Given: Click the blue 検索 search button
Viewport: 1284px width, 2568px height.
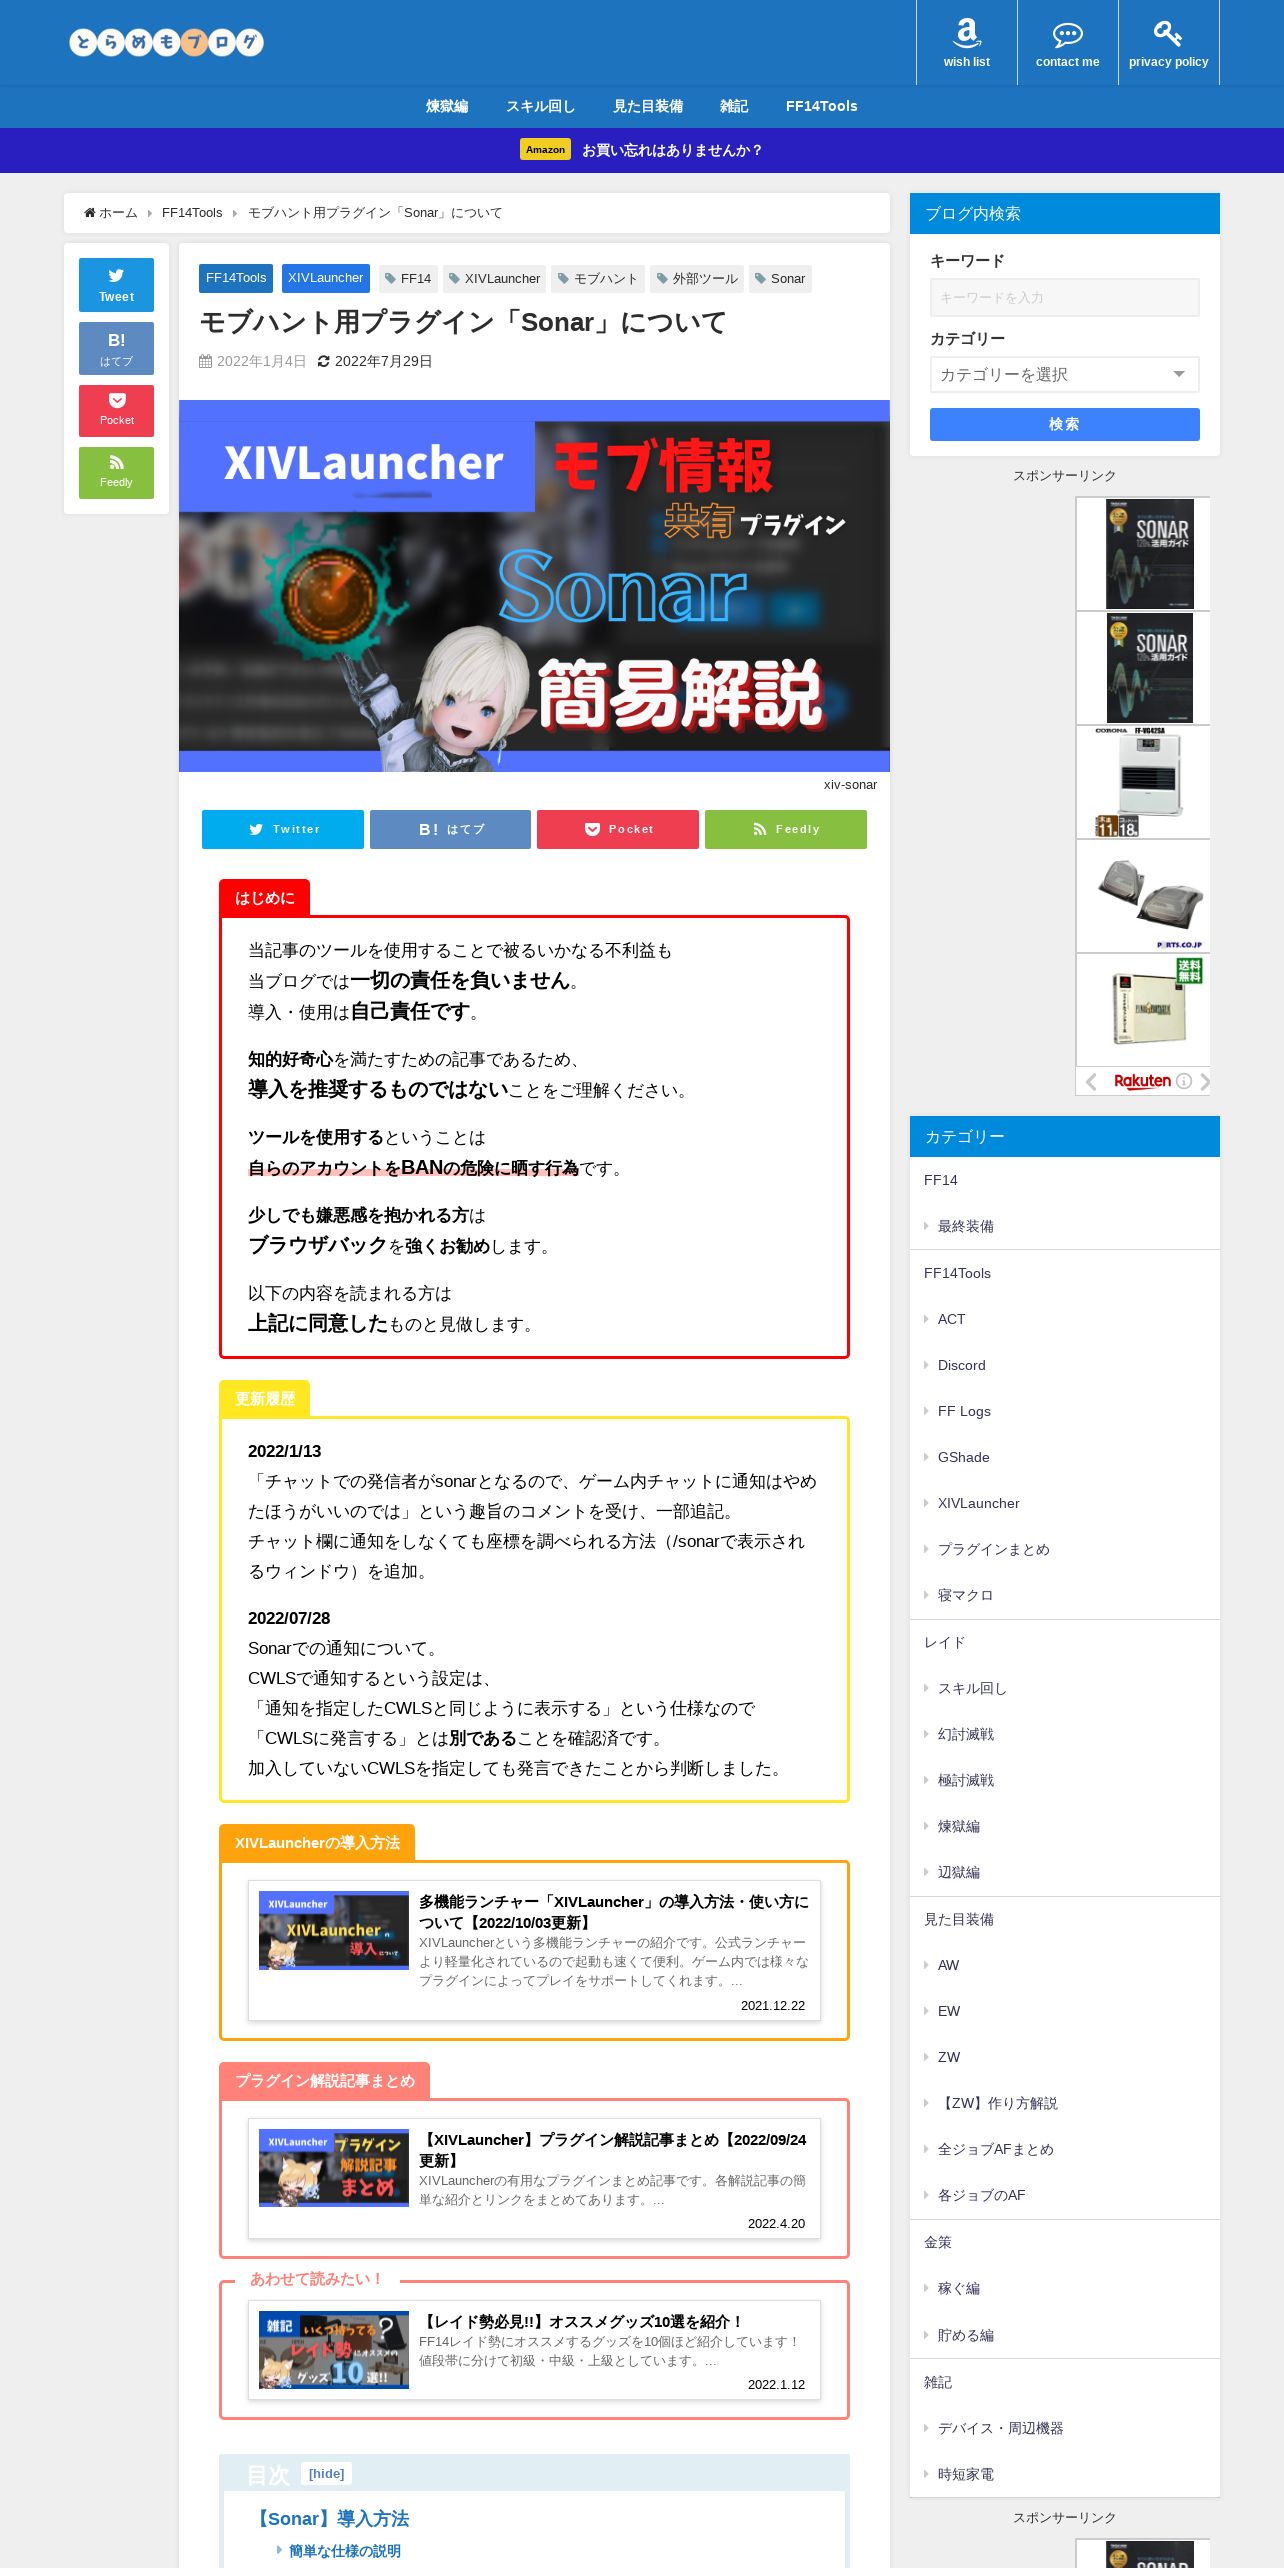Looking at the screenshot, I should (1064, 424).
